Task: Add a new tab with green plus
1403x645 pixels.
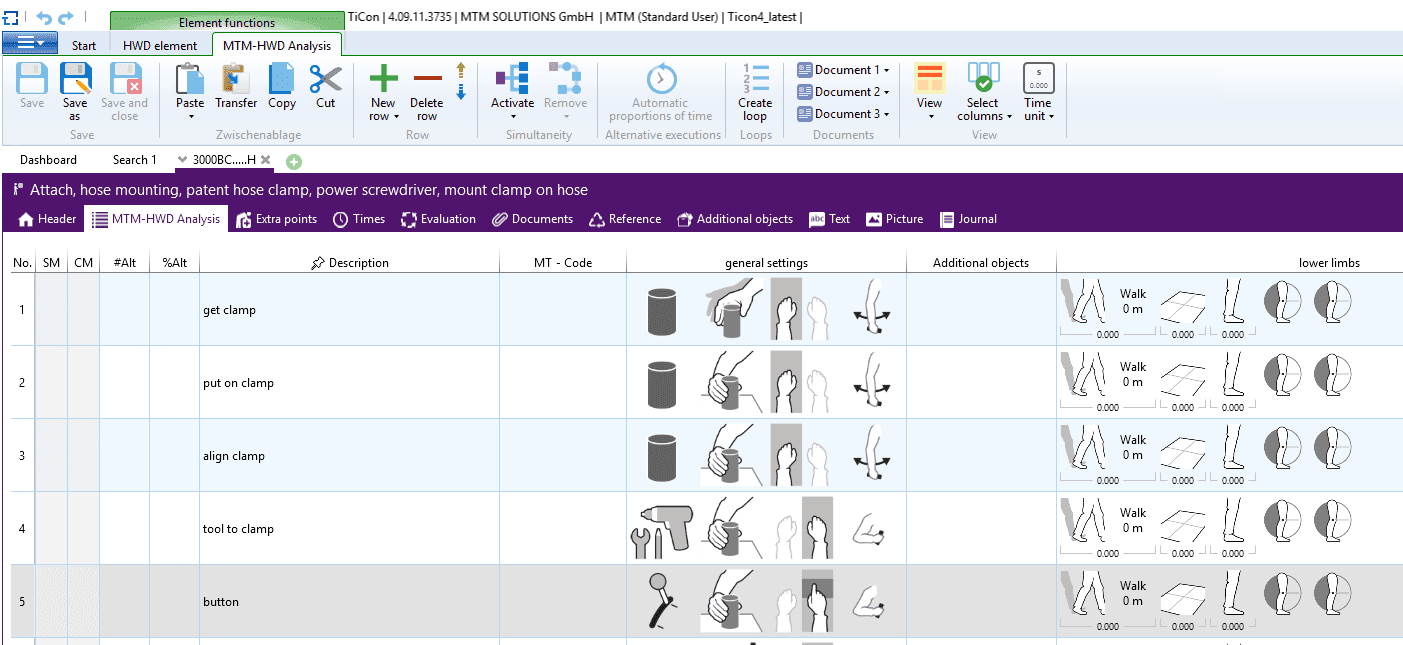Action: (x=294, y=161)
